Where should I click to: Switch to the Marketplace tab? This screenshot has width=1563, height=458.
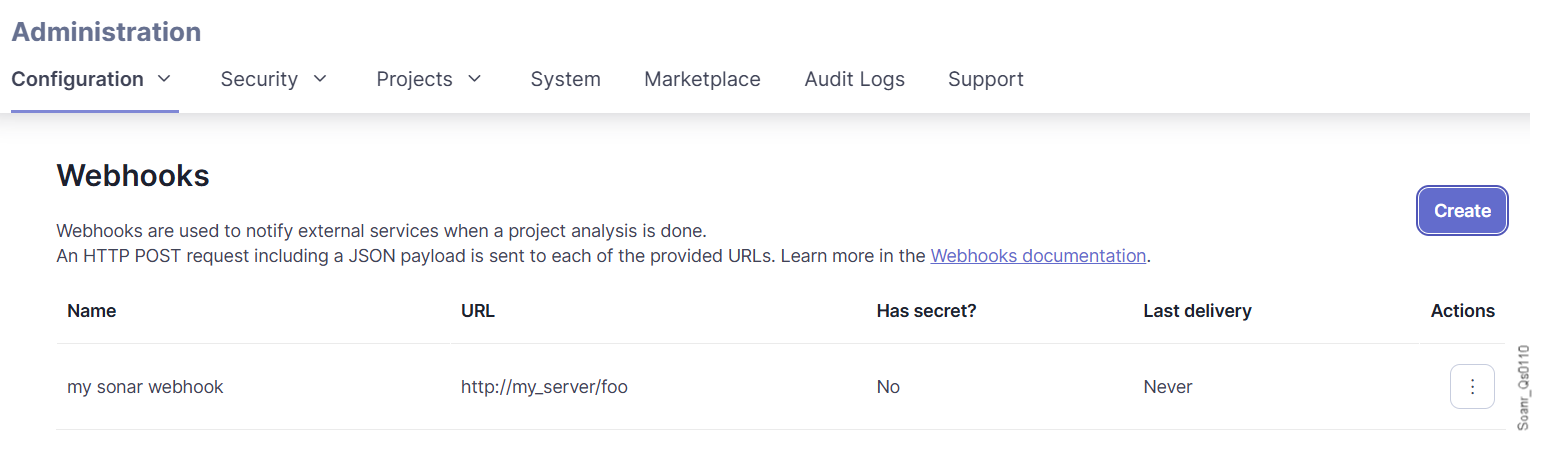click(x=702, y=79)
